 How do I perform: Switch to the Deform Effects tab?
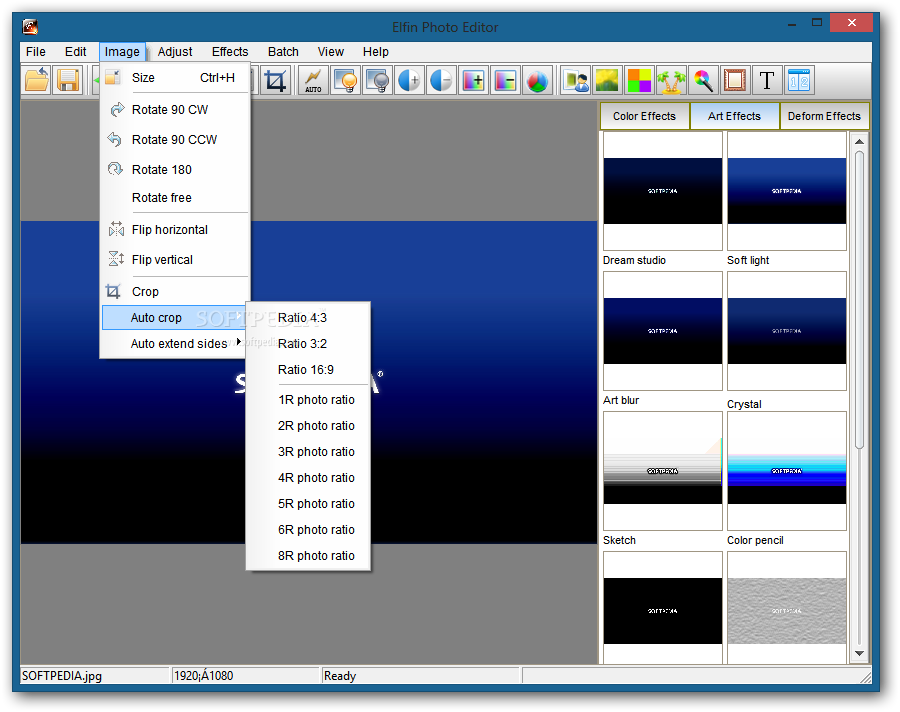pyautogui.click(x=824, y=116)
